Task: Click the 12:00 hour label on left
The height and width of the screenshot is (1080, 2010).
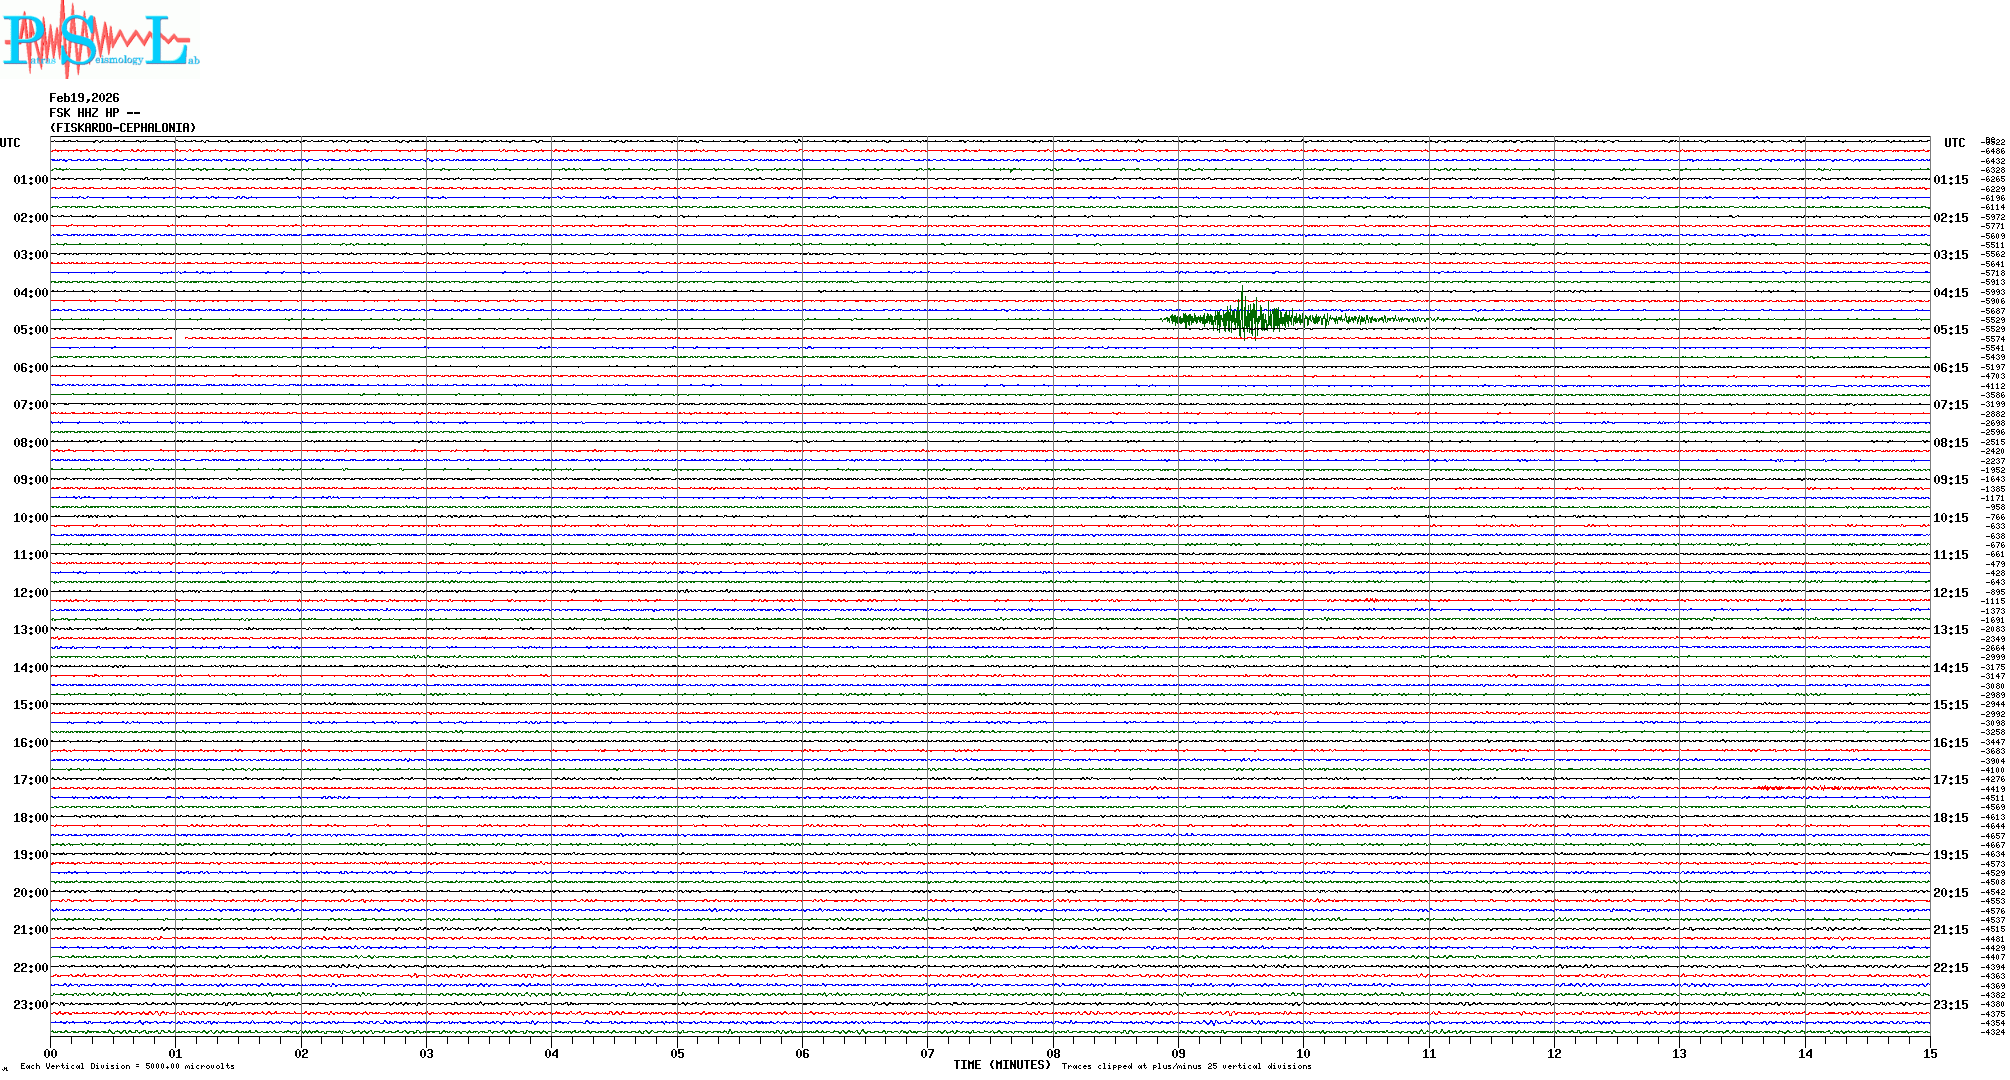Action: 30,593
